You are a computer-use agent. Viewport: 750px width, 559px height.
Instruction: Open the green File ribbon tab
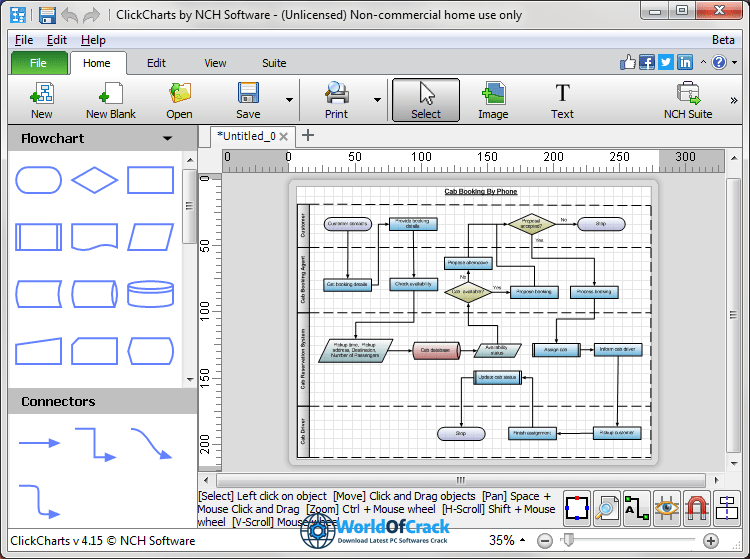click(x=38, y=63)
